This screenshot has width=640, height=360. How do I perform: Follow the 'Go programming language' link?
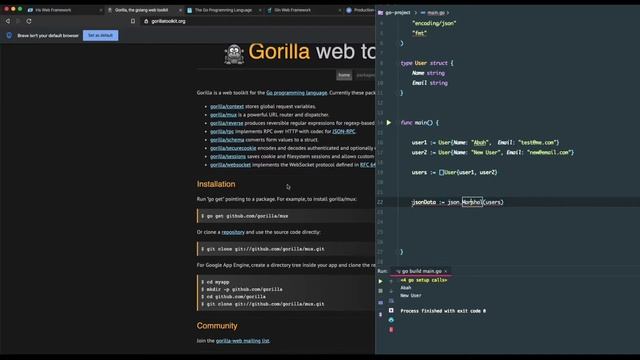[x=297, y=93]
